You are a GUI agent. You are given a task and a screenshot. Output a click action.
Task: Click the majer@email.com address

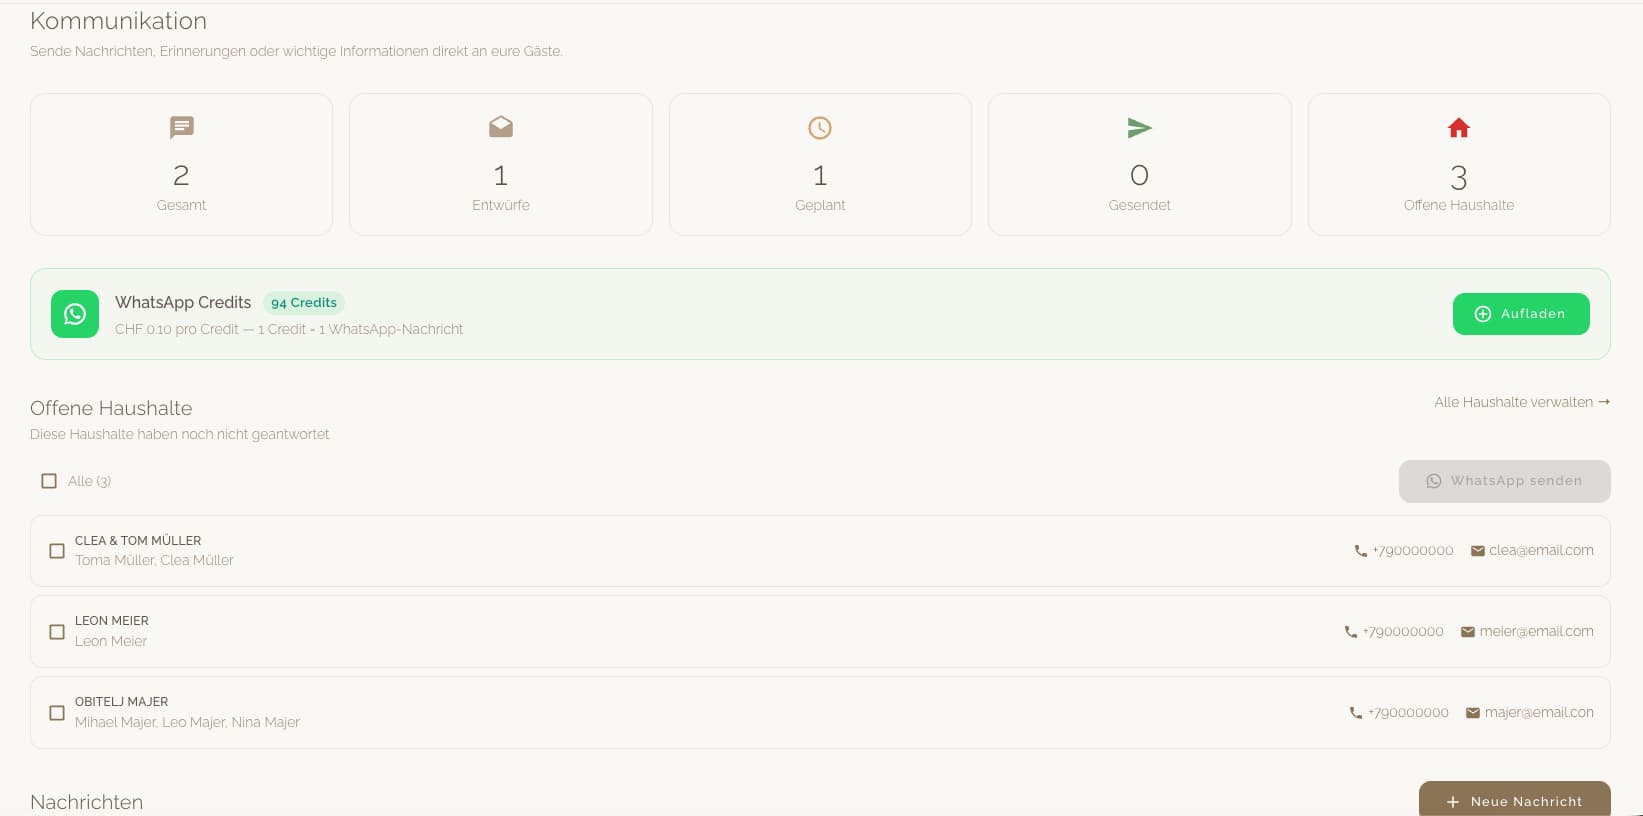(1538, 713)
